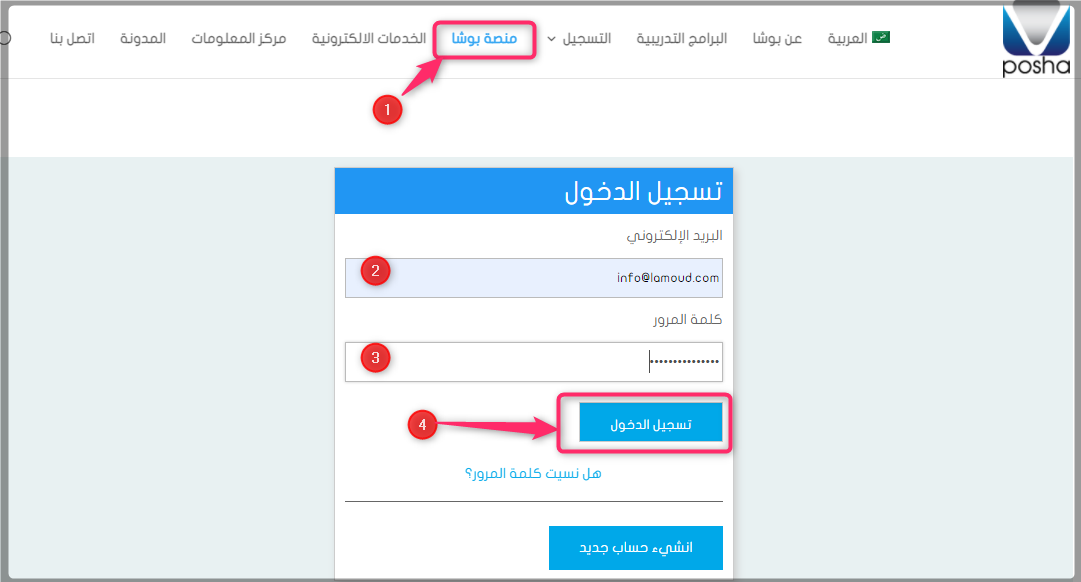Screen dimensions: 1081x582
Task: Open المدونة blog page
Action: tap(143, 38)
